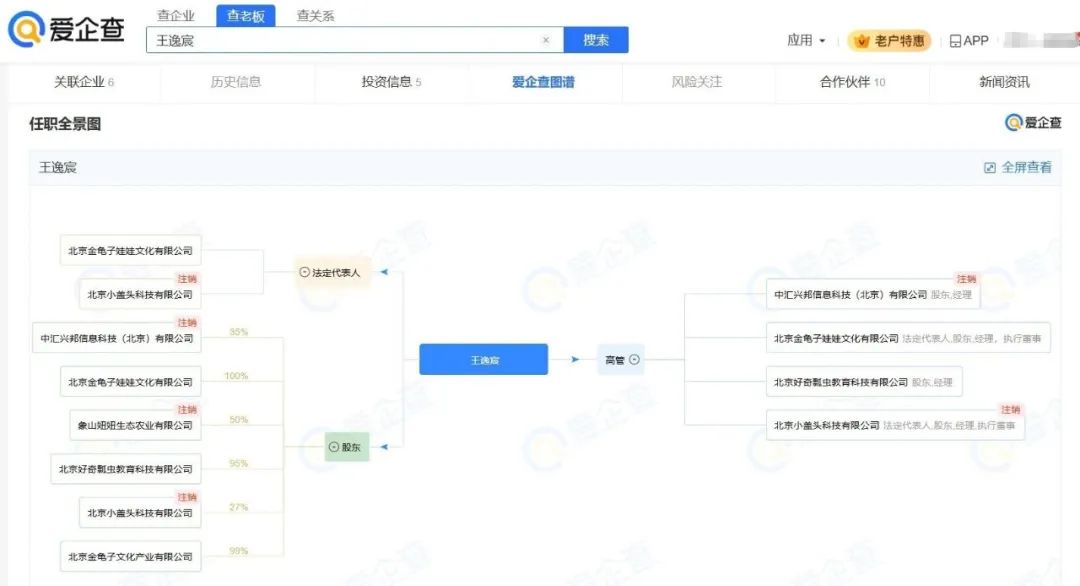
Task: Click the blurred user account area
Action: 1039,41
